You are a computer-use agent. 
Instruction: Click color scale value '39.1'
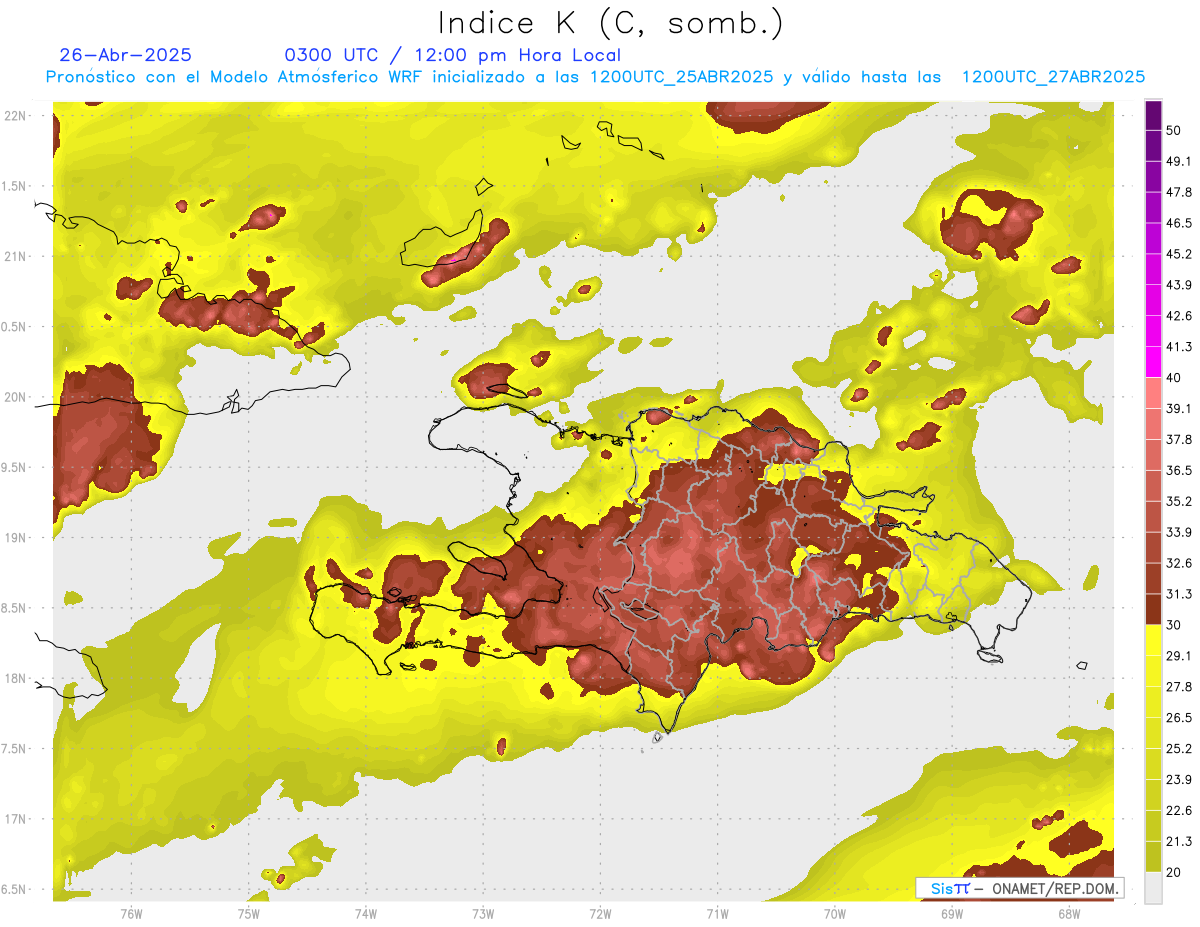[x=1179, y=408]
